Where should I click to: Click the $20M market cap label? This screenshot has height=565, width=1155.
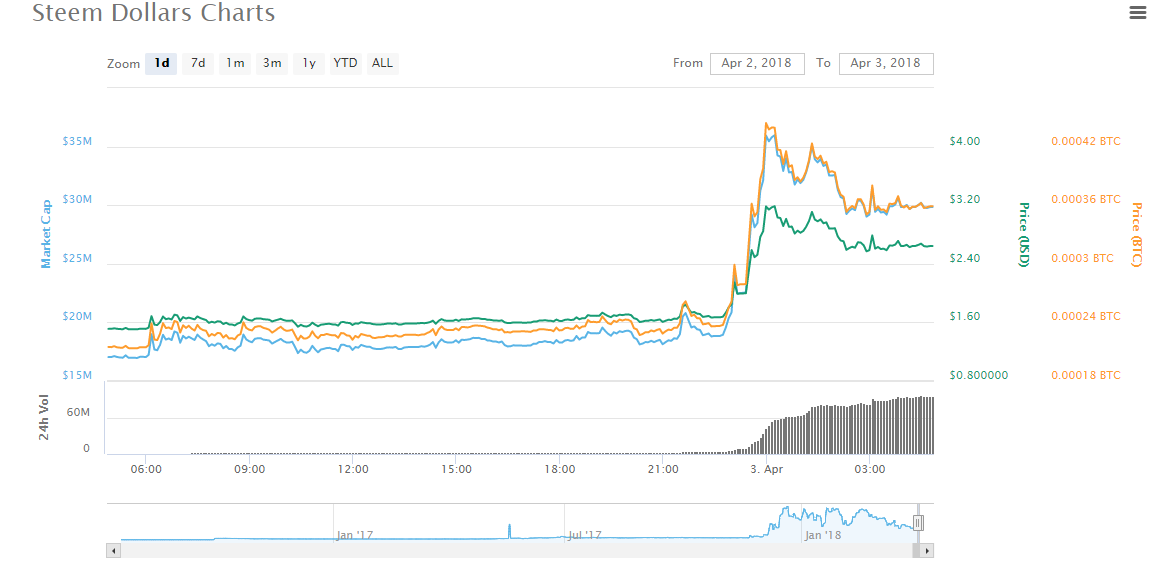tap(77, 317)
